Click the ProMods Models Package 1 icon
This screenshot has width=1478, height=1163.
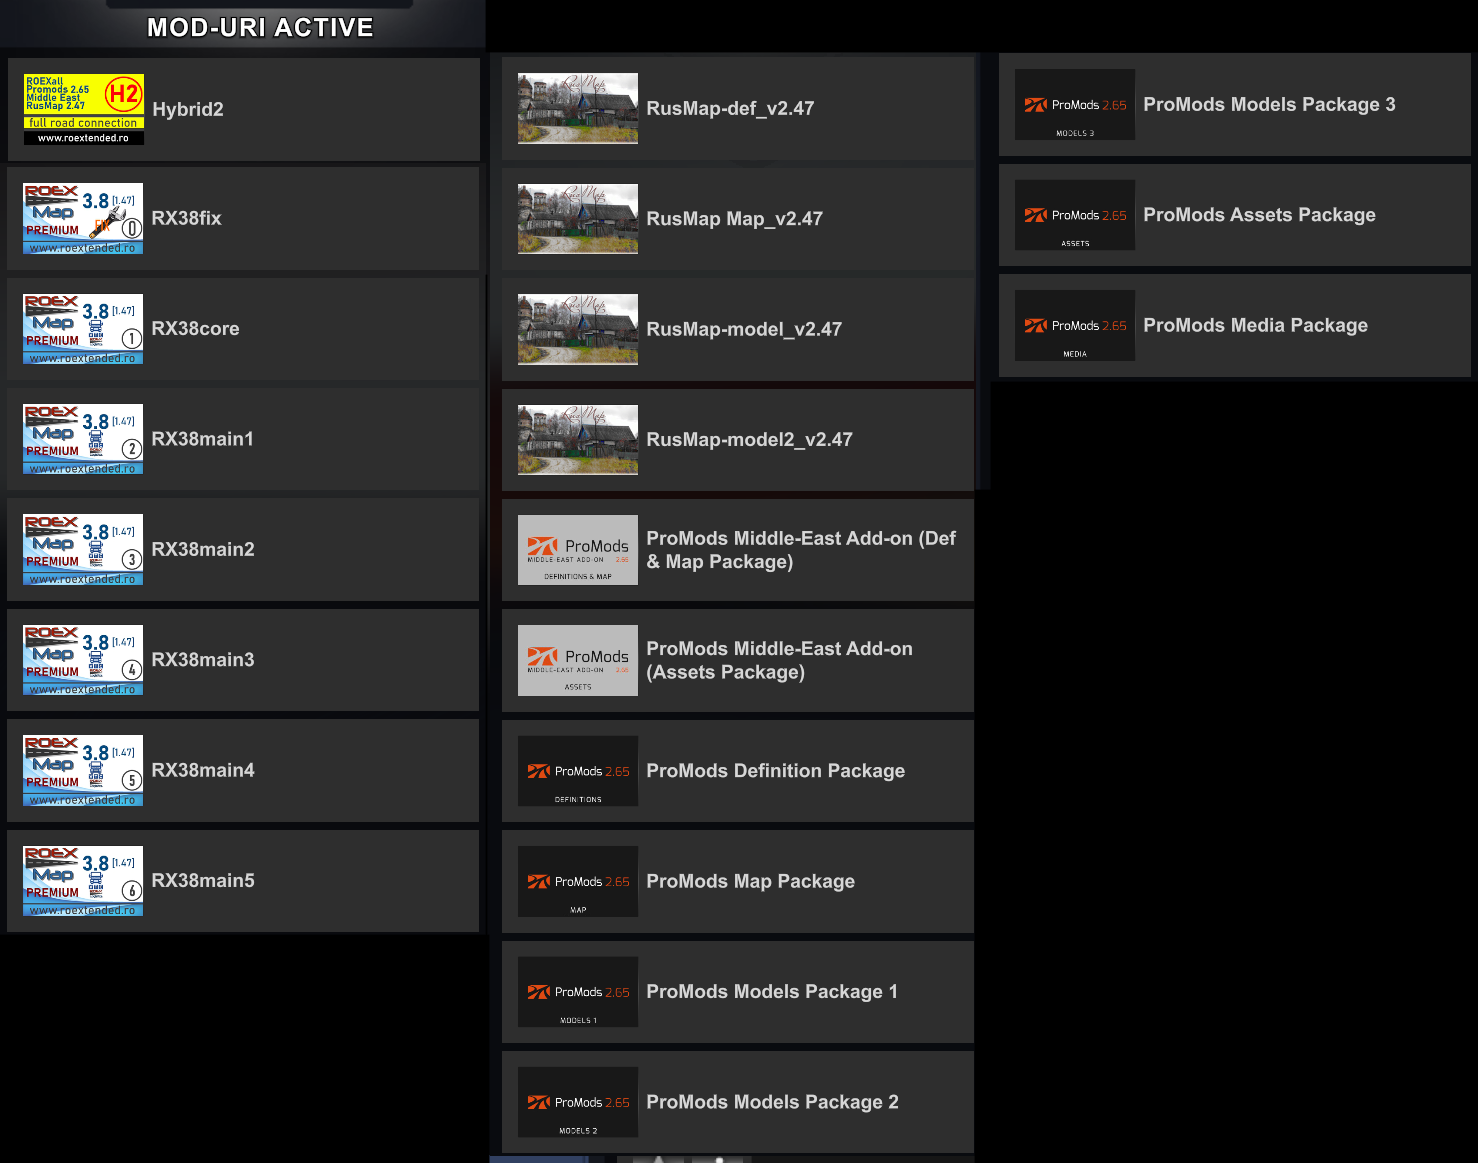coord(578,992)
